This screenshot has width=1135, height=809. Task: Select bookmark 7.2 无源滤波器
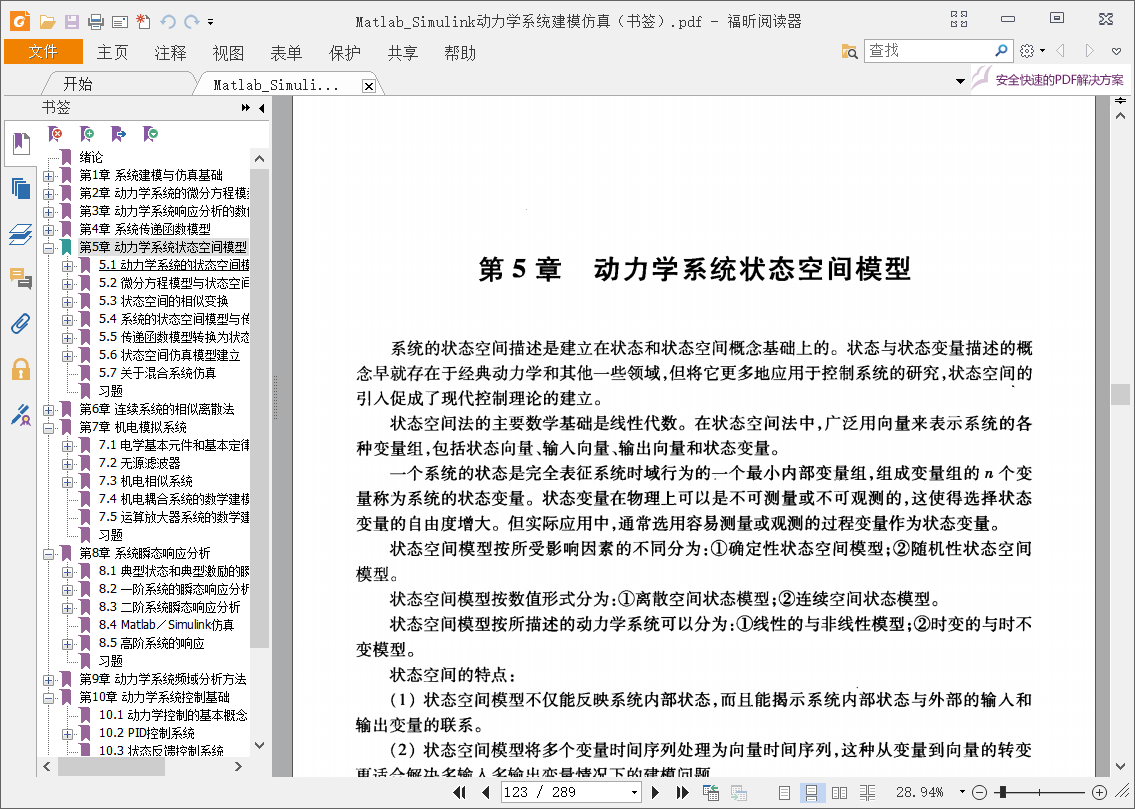coord(140,463)
